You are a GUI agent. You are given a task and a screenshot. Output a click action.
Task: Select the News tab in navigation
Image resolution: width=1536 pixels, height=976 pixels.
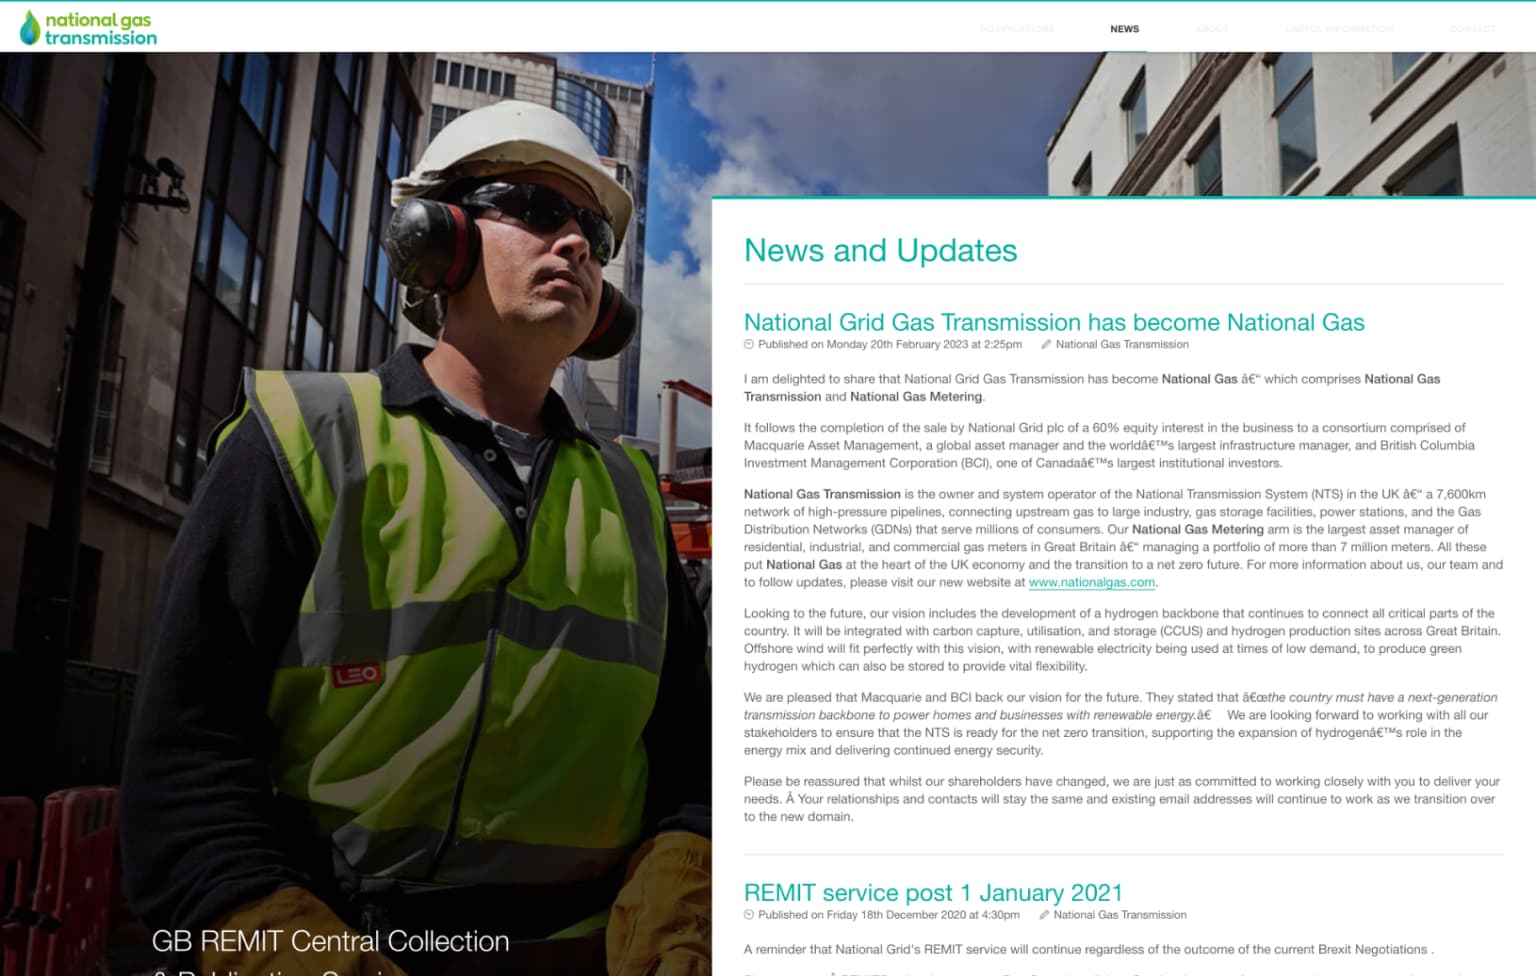coord(1124,29)
